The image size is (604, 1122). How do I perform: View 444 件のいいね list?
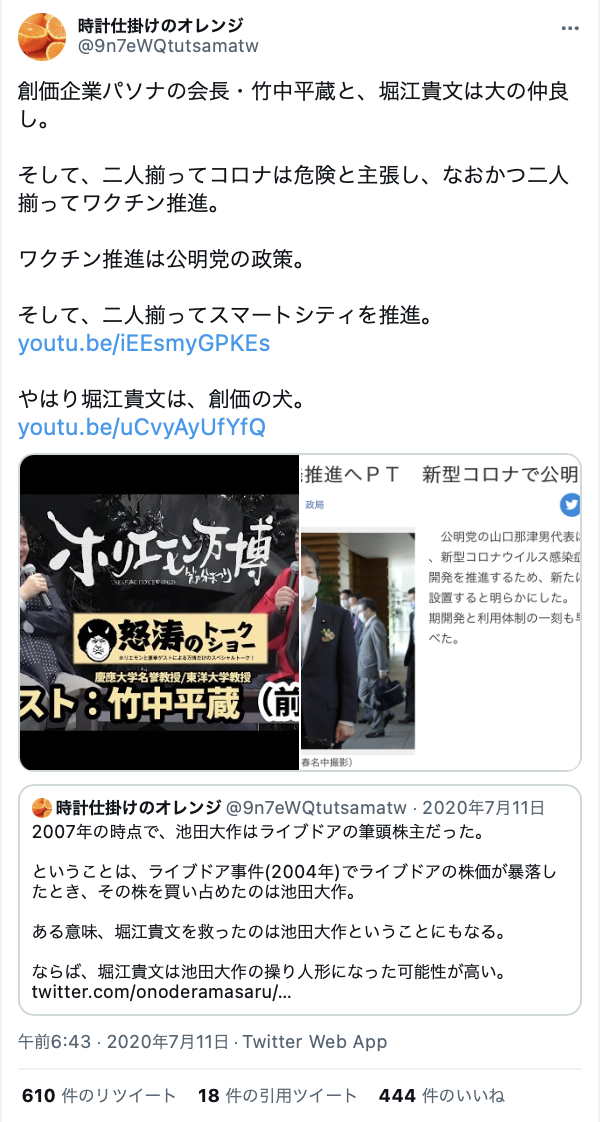pyautogui.click(x=442, y=1096)
